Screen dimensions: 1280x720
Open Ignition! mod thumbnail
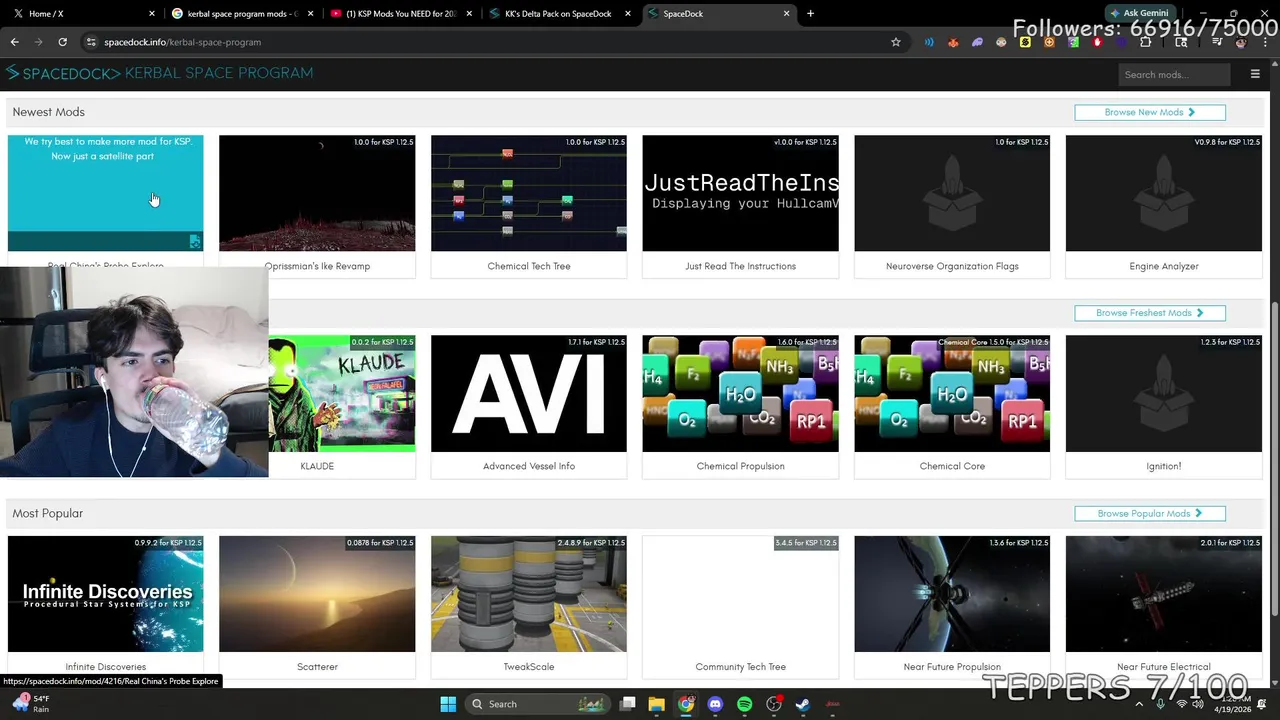(x=1164, y=393)
